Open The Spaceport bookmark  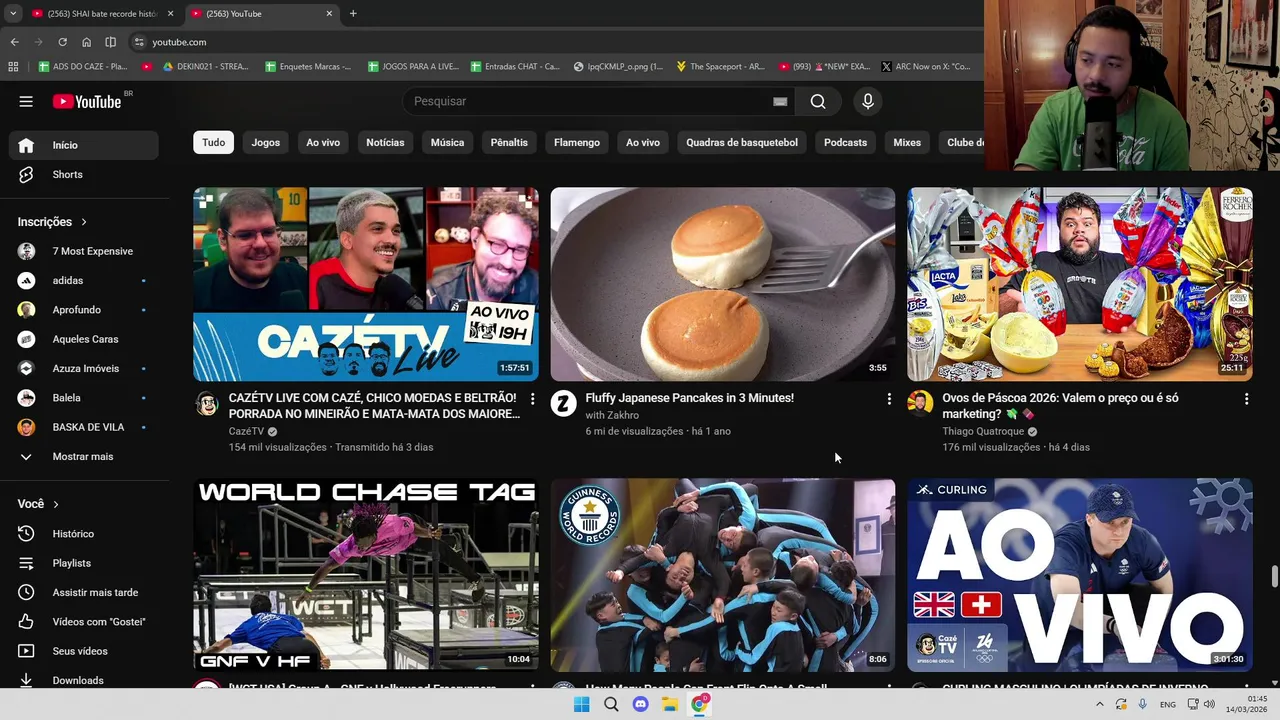[x=720, y=66]
